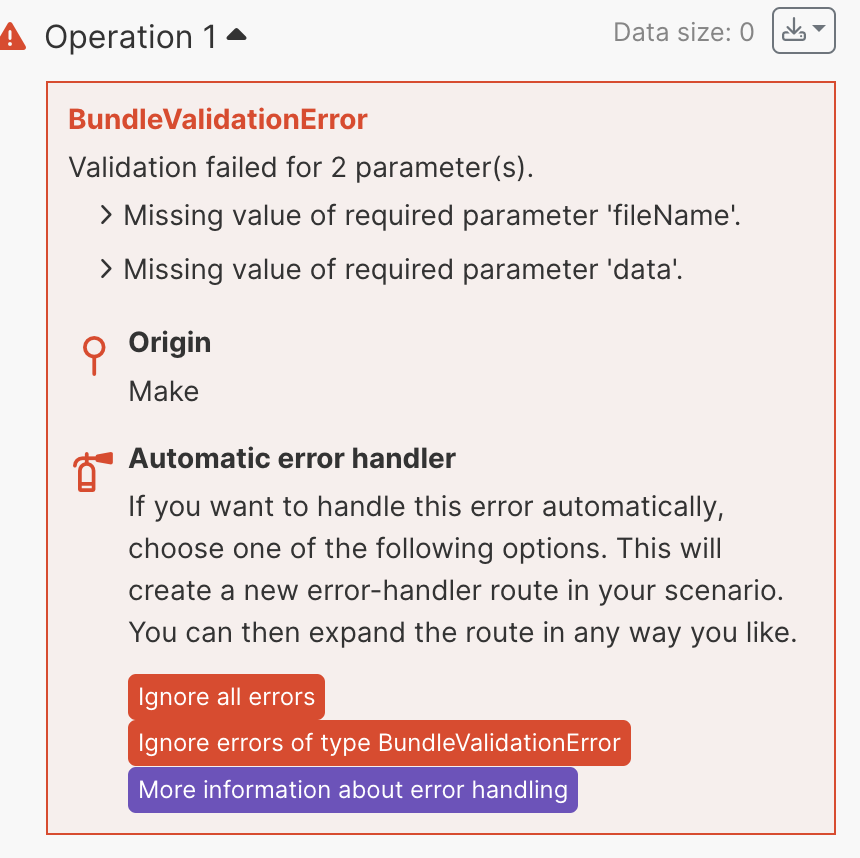Click the "Validation failed for 2 parameter(s)" text

(x=301, y=167)
